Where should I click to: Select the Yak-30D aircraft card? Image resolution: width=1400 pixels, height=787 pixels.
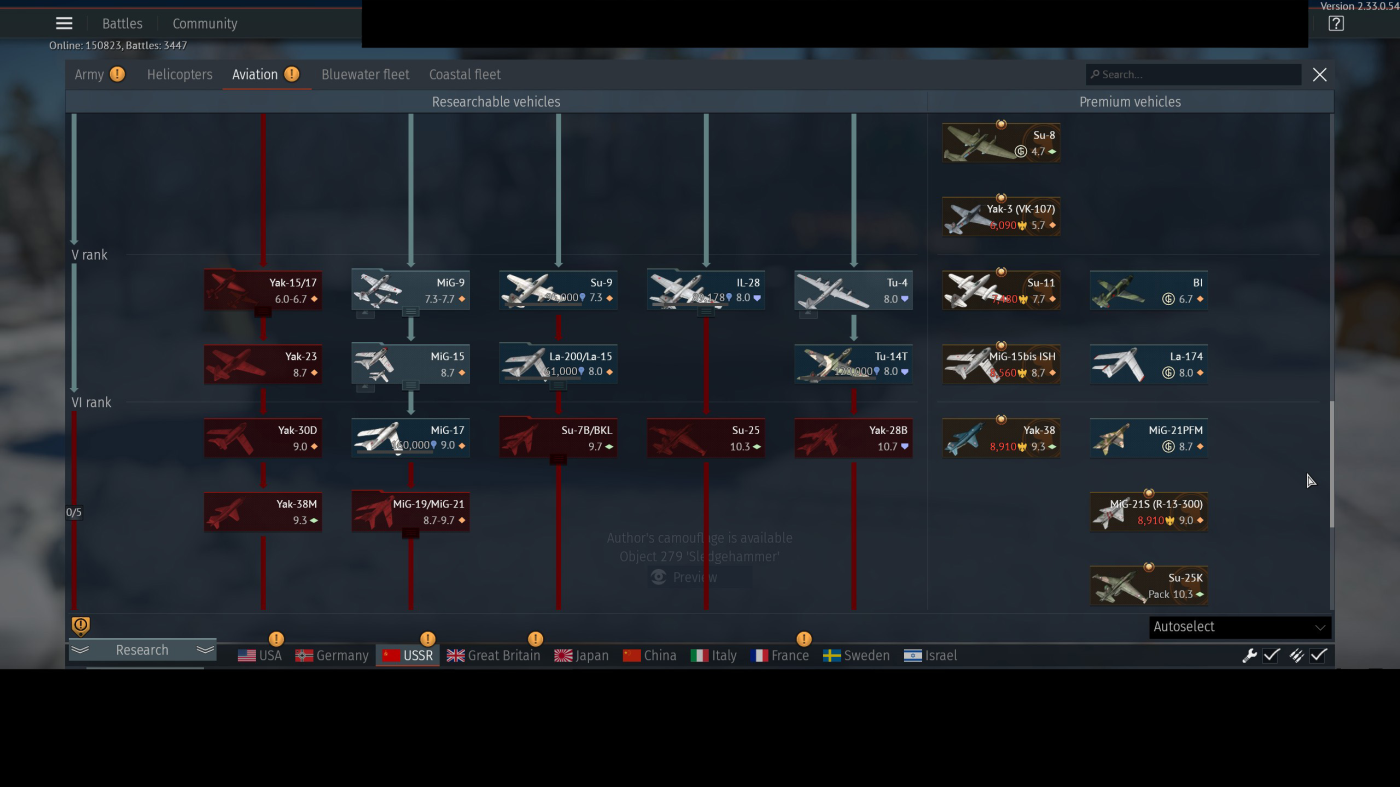click(263, 438)
